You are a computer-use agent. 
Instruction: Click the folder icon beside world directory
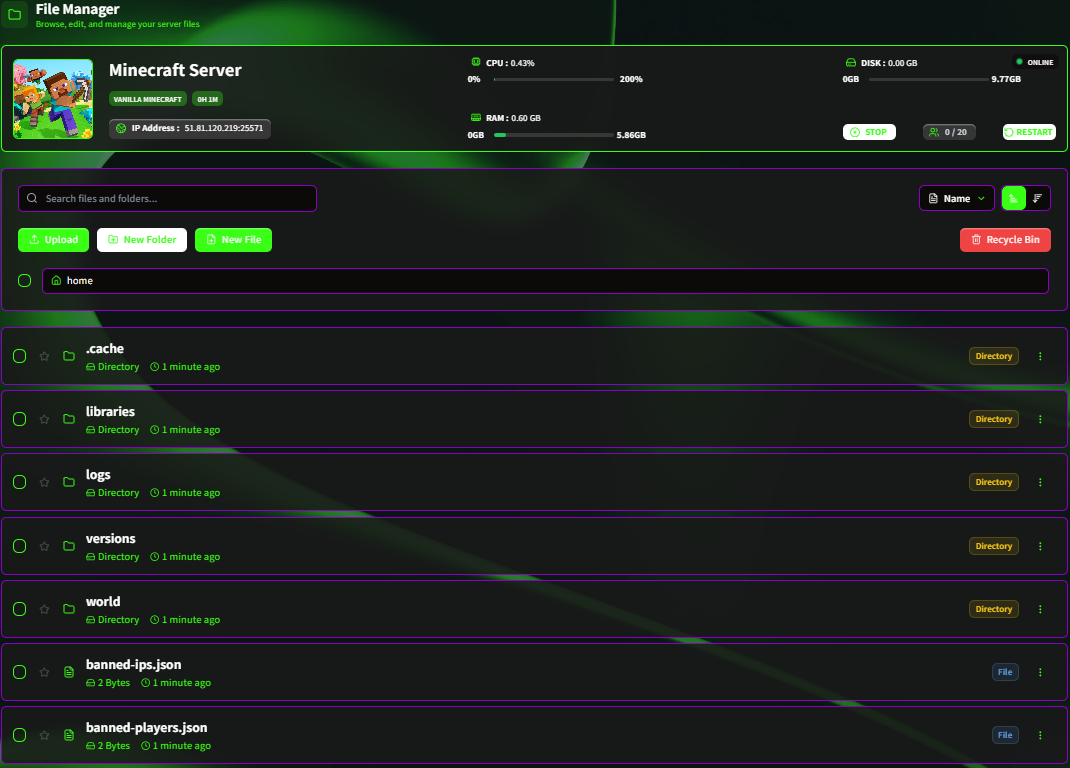(68, 608)
